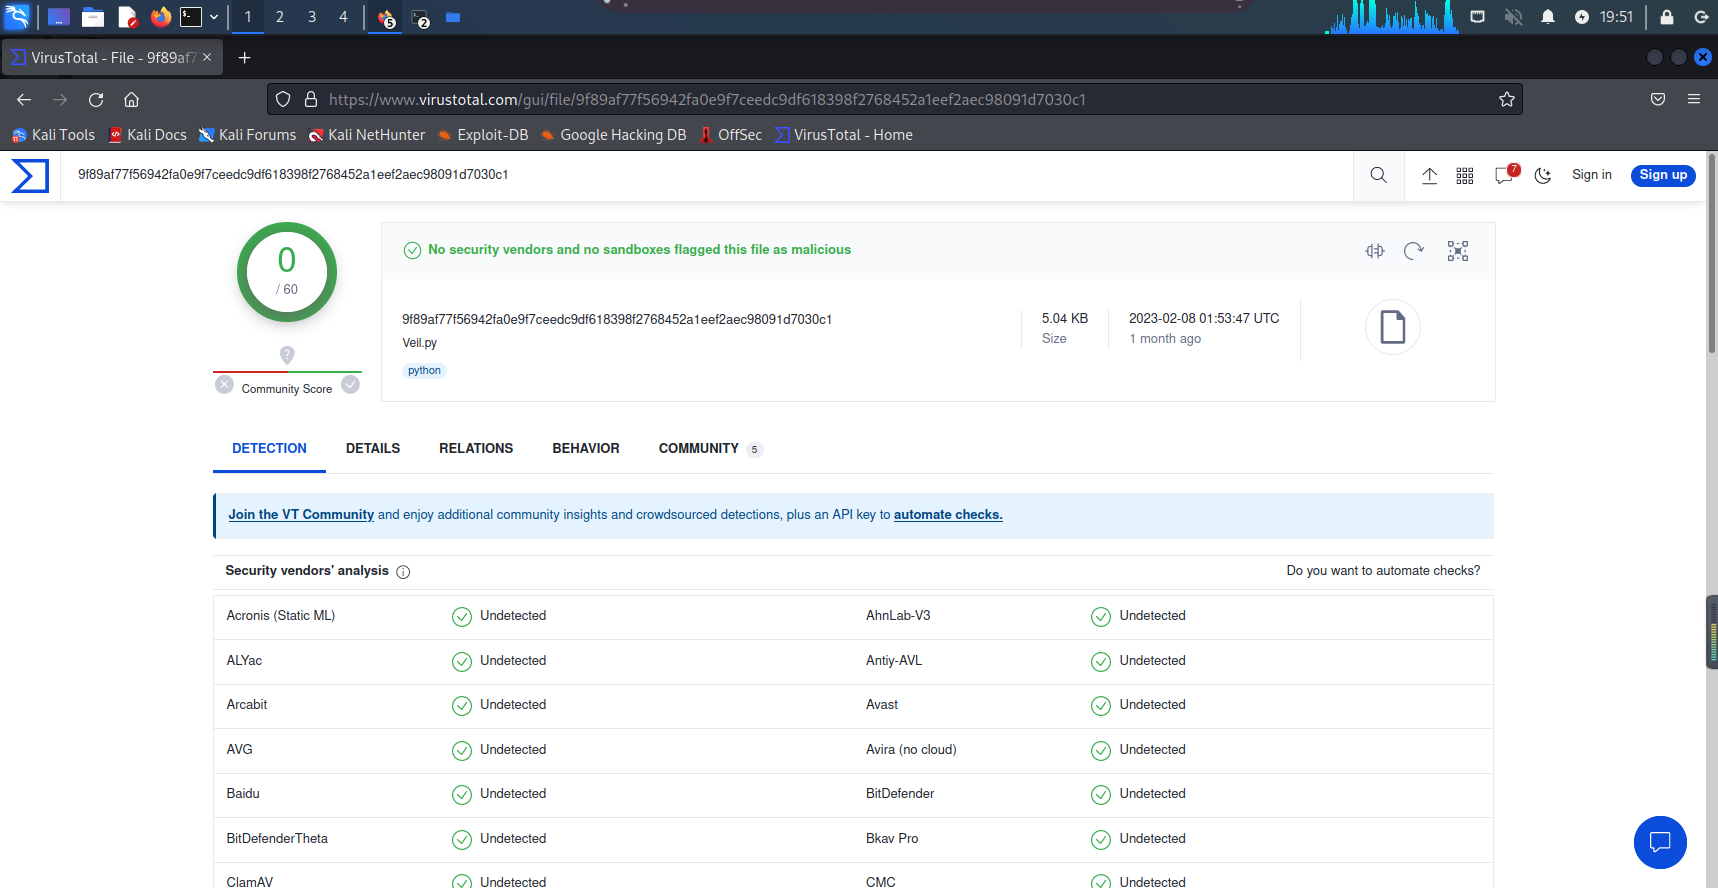Click the Security vendors' analysis info icon
This screenshot has height=888, width=1718.
pyautogui.click(x=403, y=572)
